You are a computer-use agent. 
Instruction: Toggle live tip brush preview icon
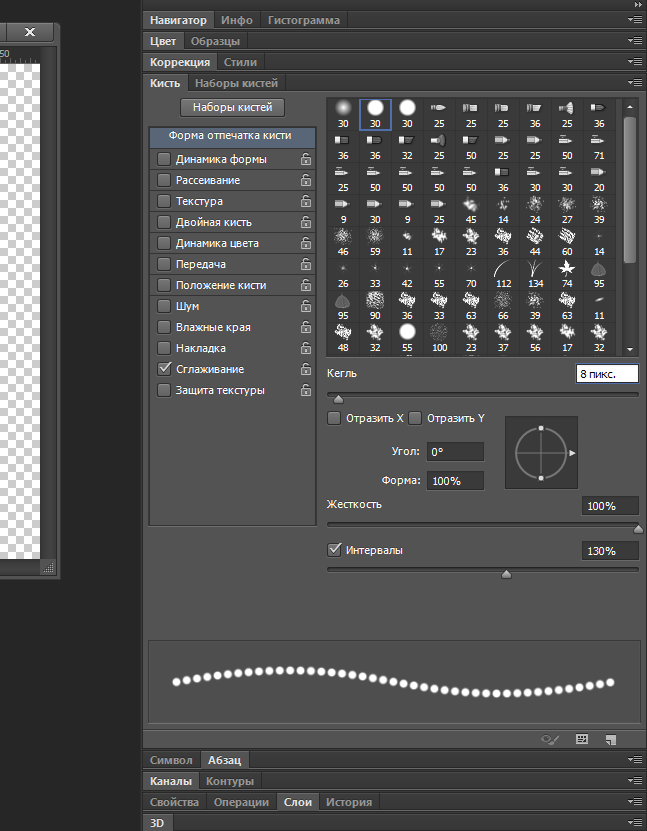549,739
